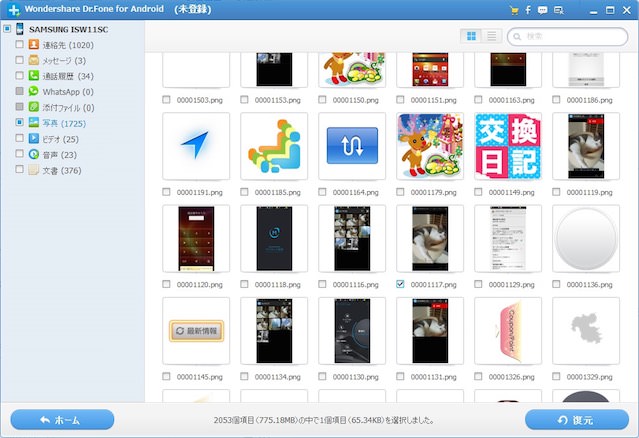
Task: Open the Facebook share icon
Action: [x=528, y=10]
